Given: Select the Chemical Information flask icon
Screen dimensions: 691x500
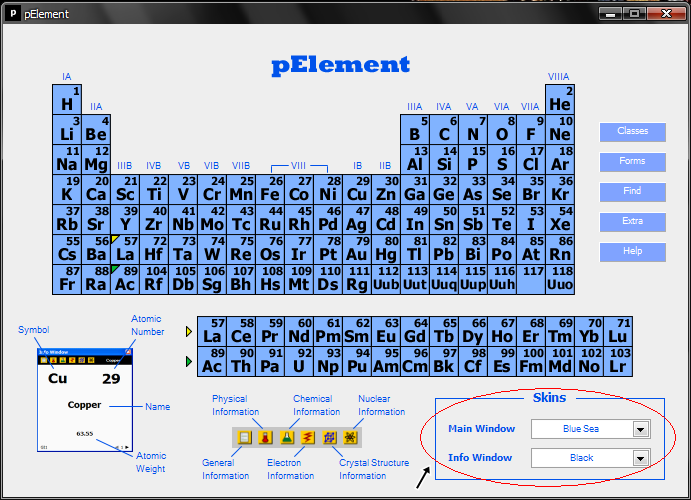Looking at the screenshot, I should pyautogui.click(x=286, y=437).
